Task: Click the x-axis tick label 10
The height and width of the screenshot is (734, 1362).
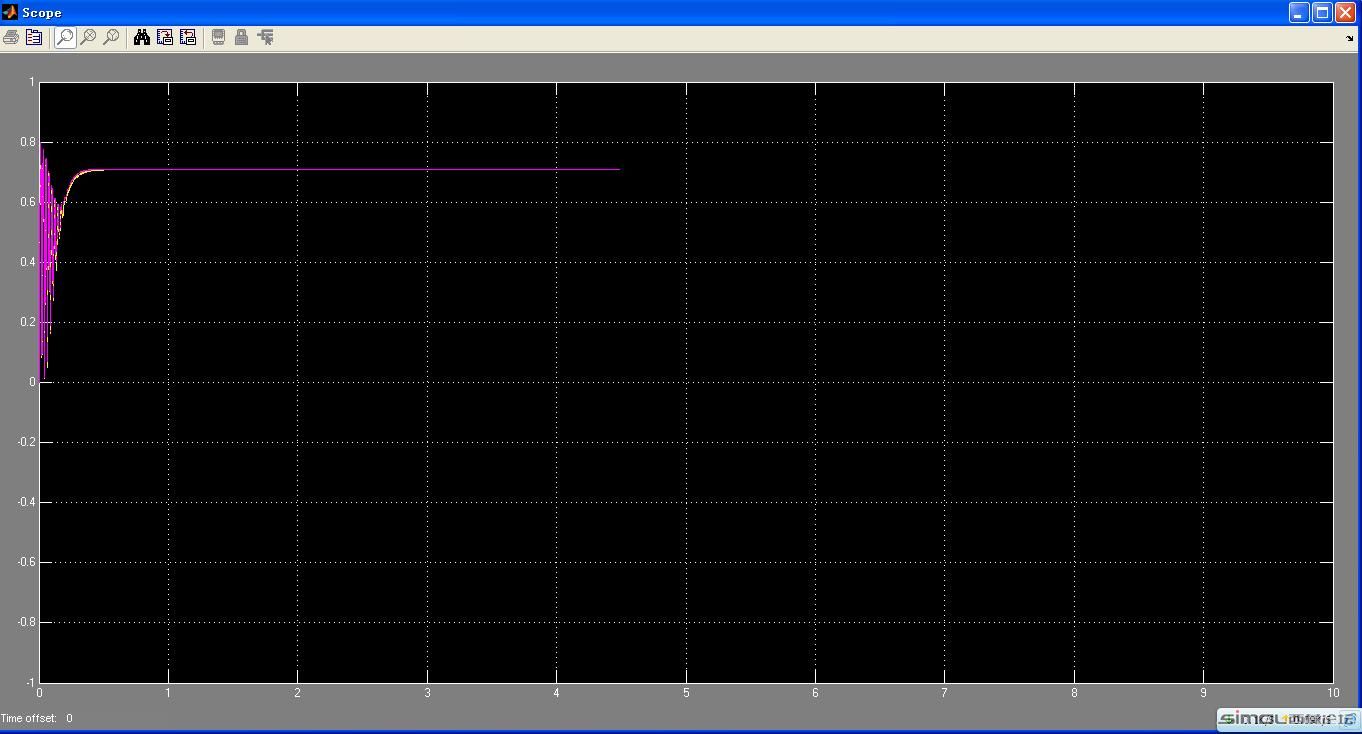Action: [x=1332, y=693]
